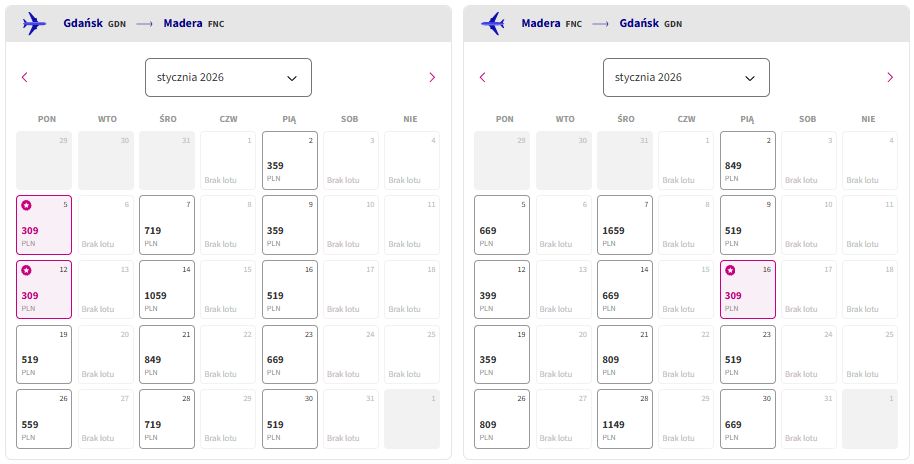Select outbound January 14 priced 1059 PLN
Screen dimensions: 914x464
[167, 290]
